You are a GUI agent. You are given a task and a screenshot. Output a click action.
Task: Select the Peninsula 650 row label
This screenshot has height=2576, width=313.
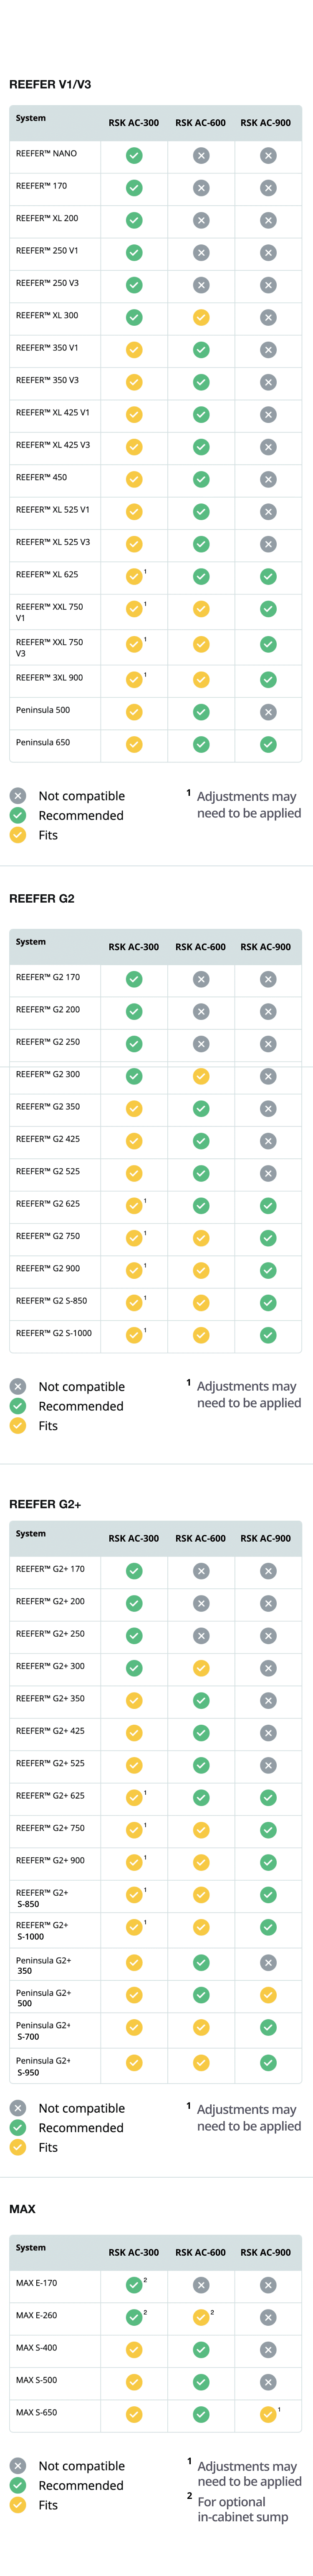43,742
